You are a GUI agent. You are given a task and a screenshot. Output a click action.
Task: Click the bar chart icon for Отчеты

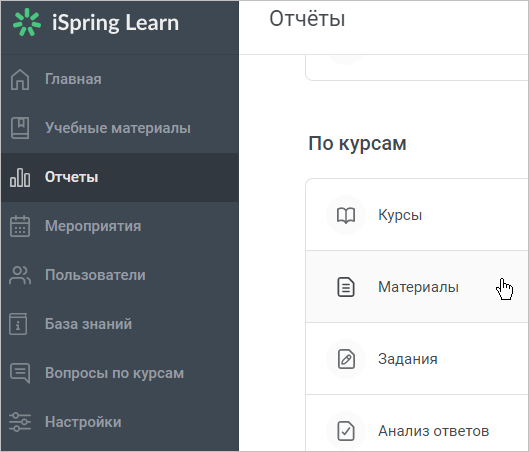point(20,177)
